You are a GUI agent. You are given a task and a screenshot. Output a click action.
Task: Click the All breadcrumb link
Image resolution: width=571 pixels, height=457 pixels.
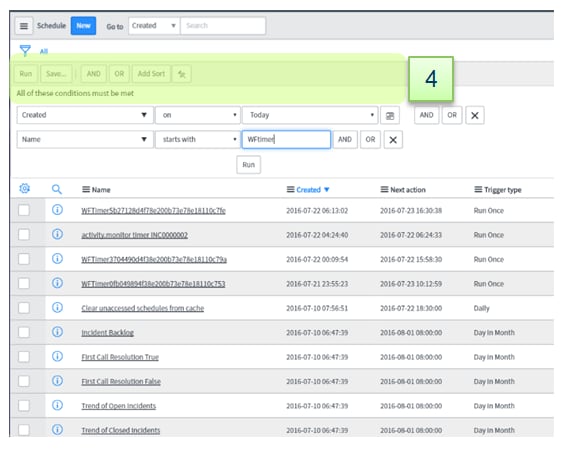tap(44, 51)
